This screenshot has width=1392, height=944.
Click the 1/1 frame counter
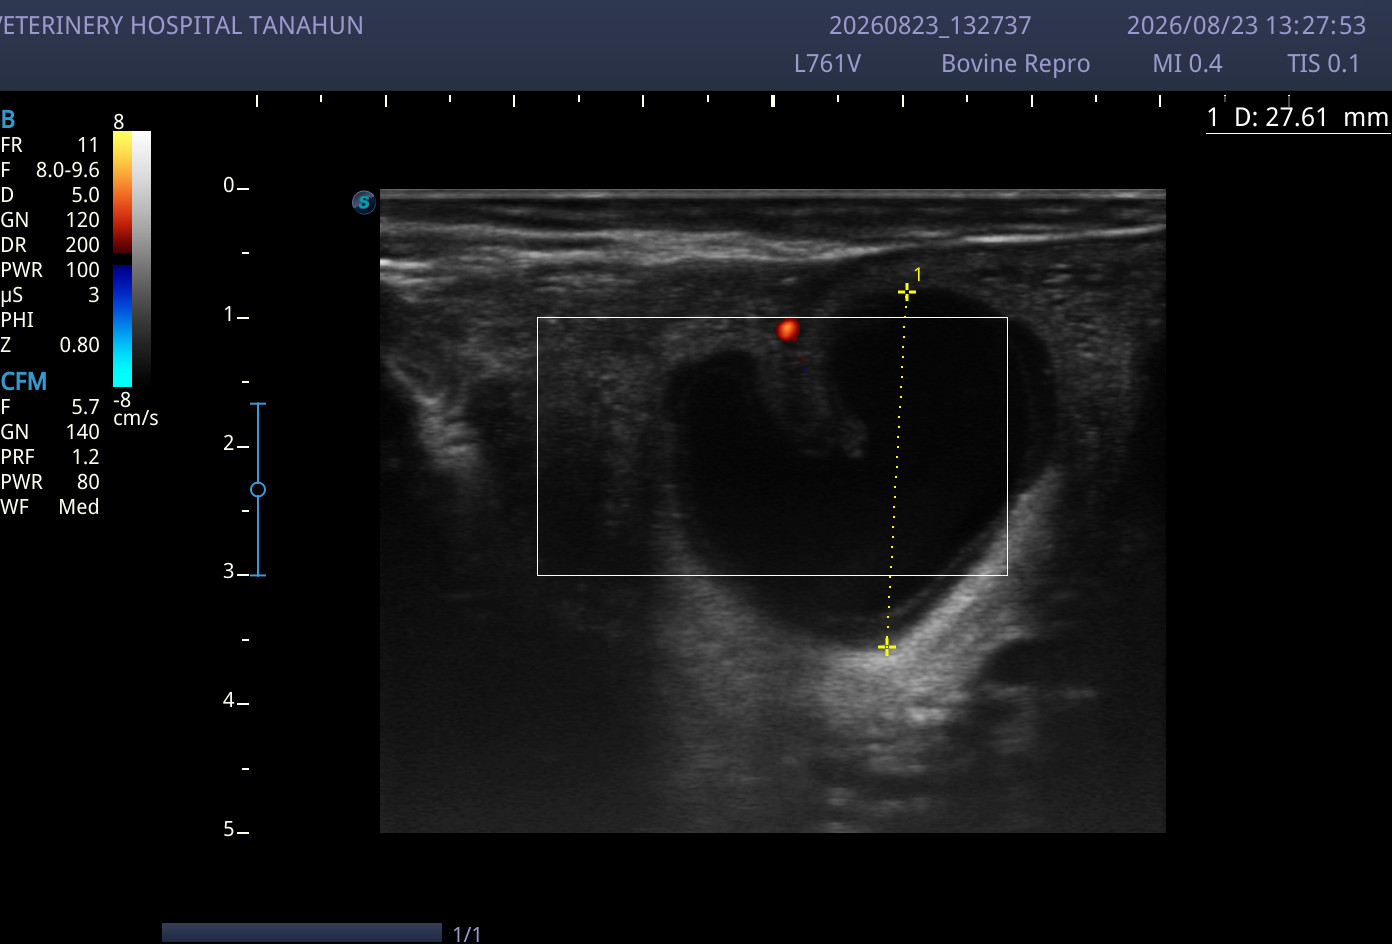(467, 934)
